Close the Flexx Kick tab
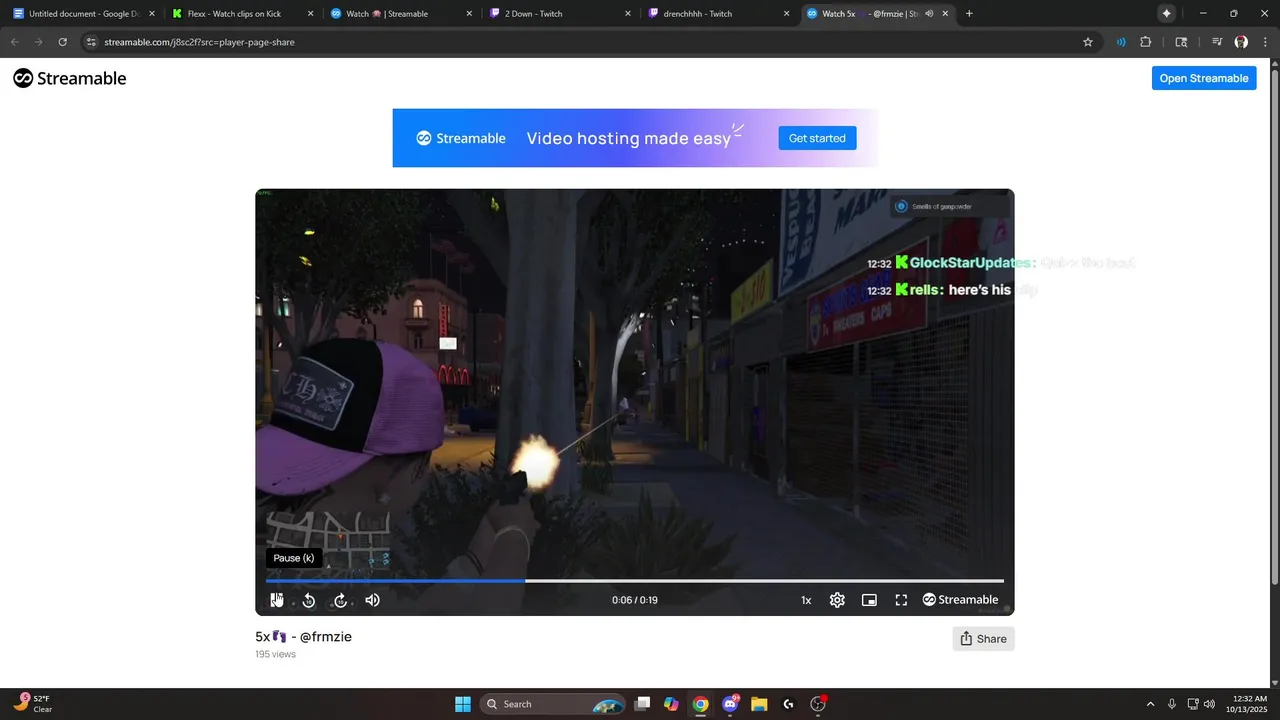This screenshot has height=720, width=1280. [310, 14]
